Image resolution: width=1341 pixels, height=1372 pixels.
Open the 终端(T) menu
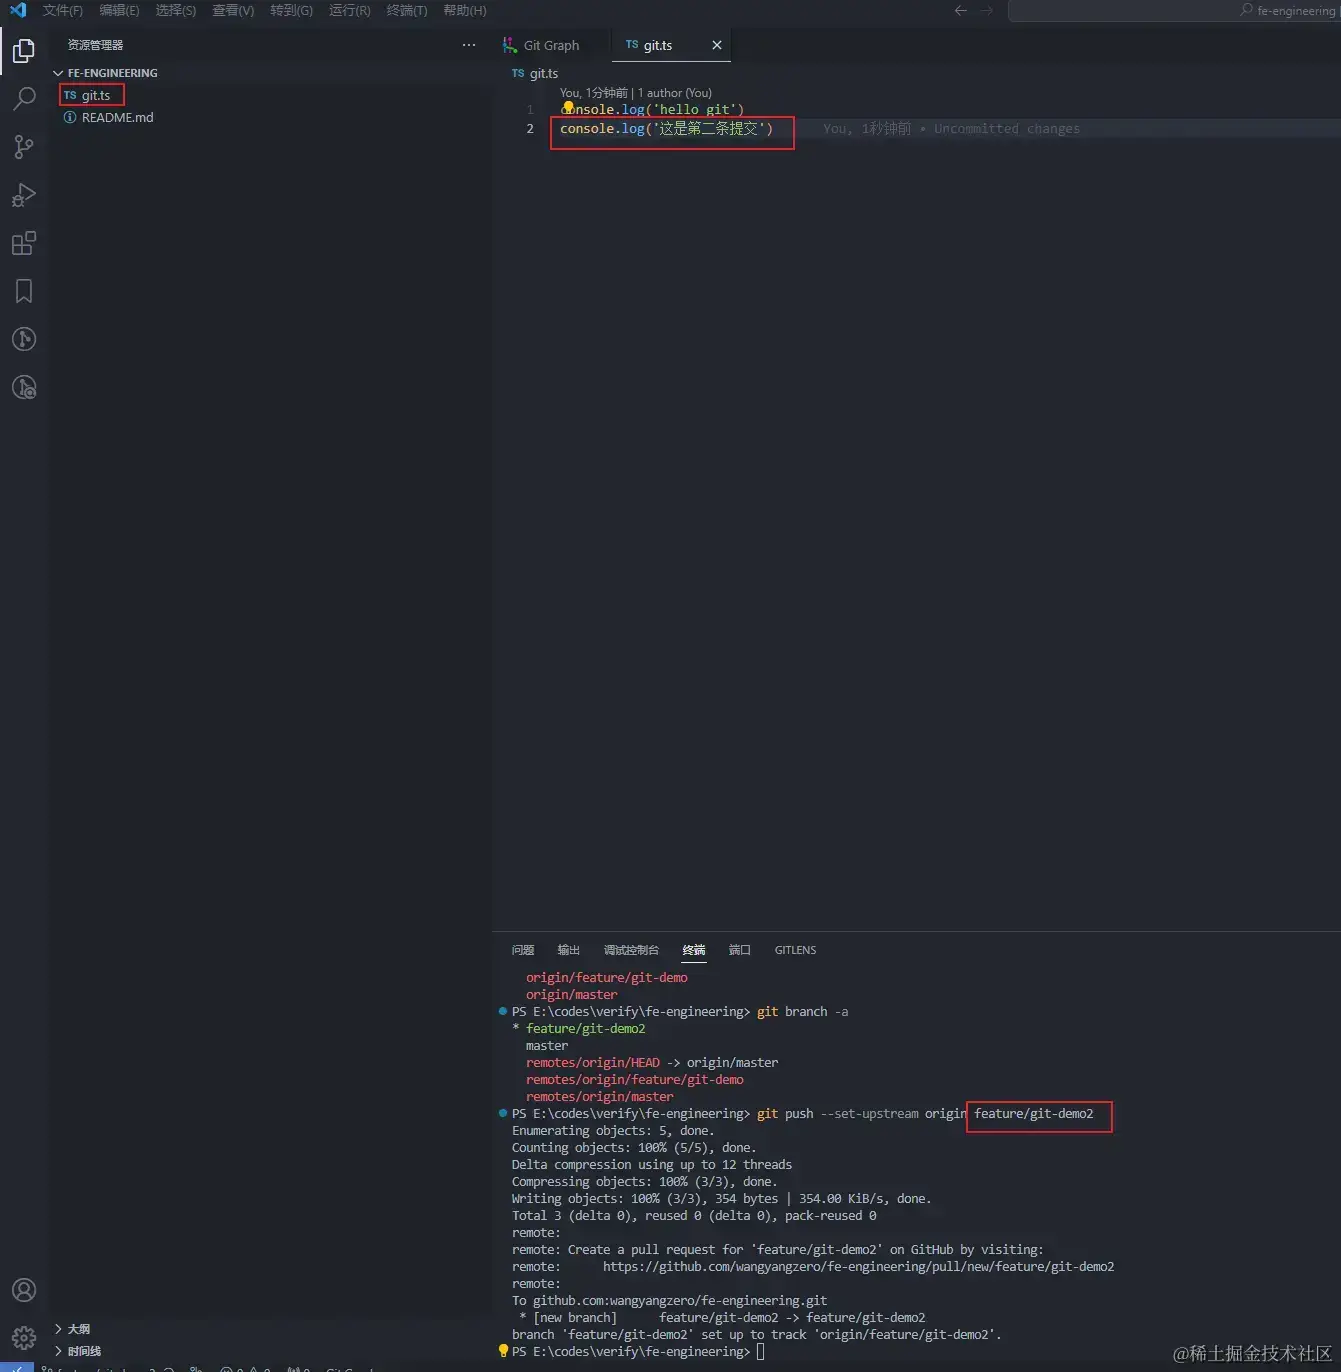406,10
